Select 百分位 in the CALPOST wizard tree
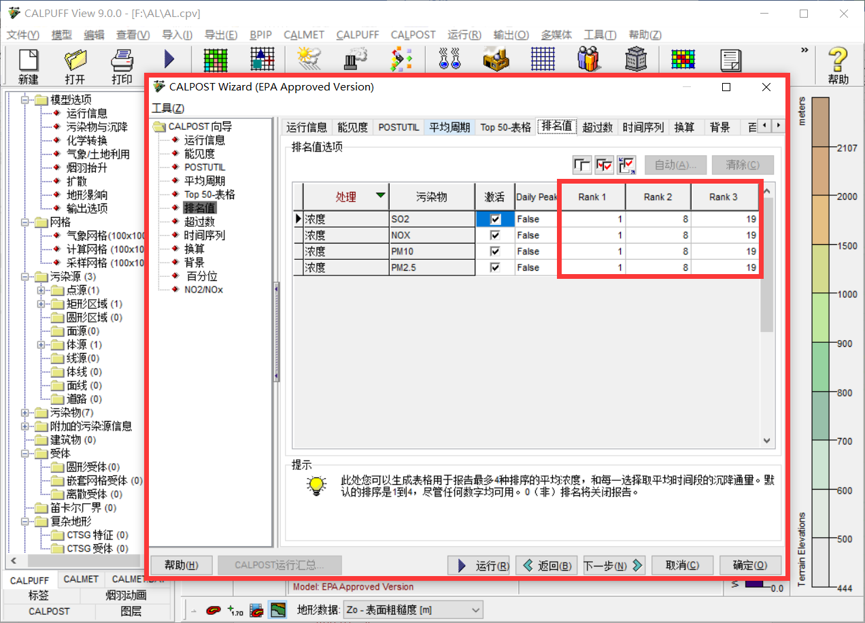865x623 pixels. (x=202, y=276)
